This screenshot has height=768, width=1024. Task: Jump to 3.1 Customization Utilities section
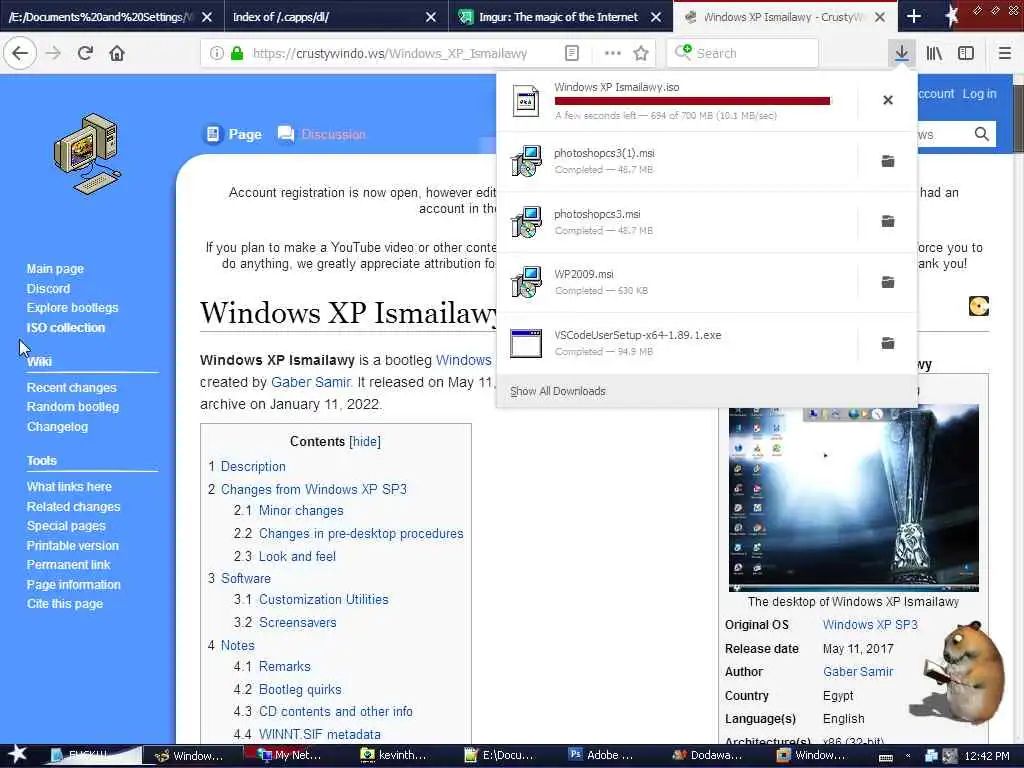tap(323, 600)
